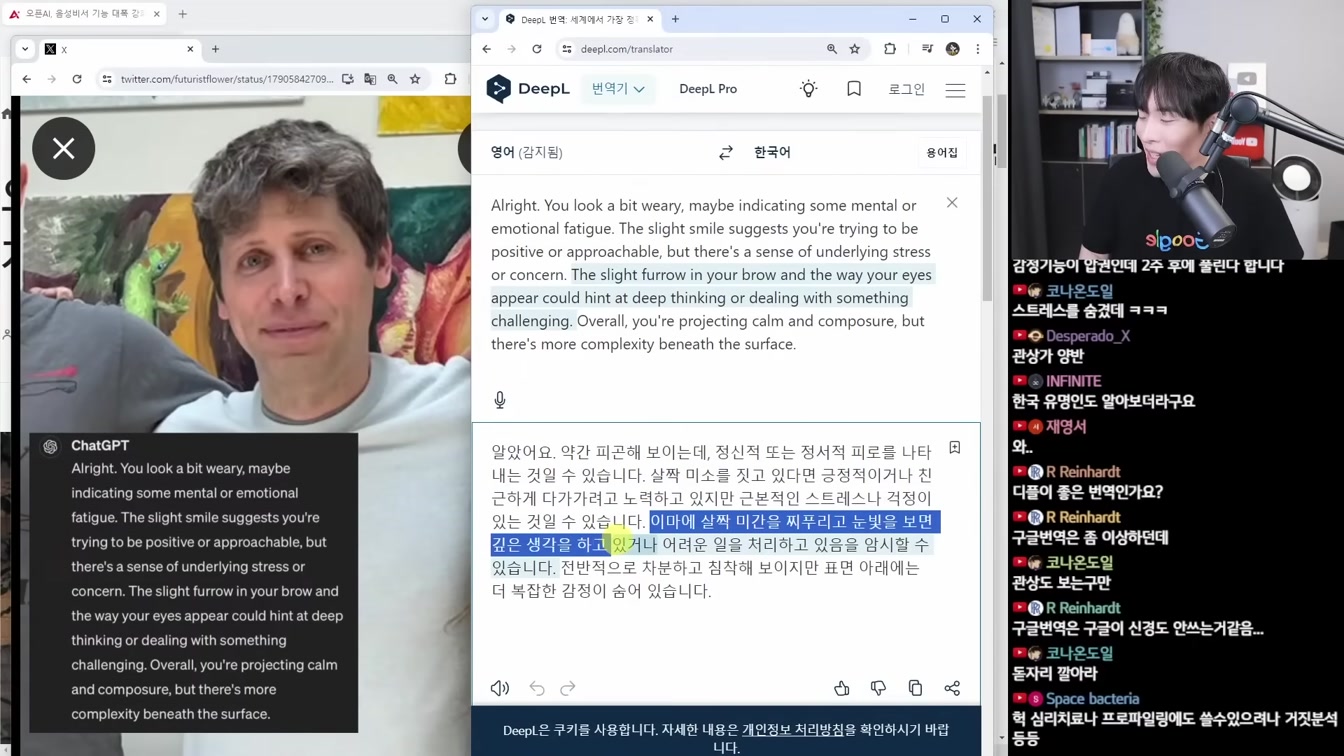Screen dimensions: 1344x756
Task: Click the twitter.com/futuristflower URL bar
Action: pyautogui.click(x=227, y=79)
